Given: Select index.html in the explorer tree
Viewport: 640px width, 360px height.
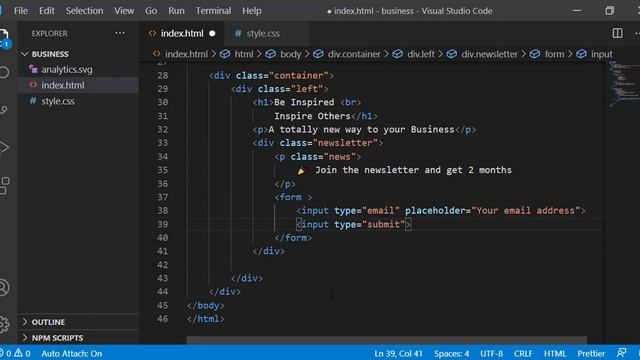Looking at the screenshot, I should (78, 85).
